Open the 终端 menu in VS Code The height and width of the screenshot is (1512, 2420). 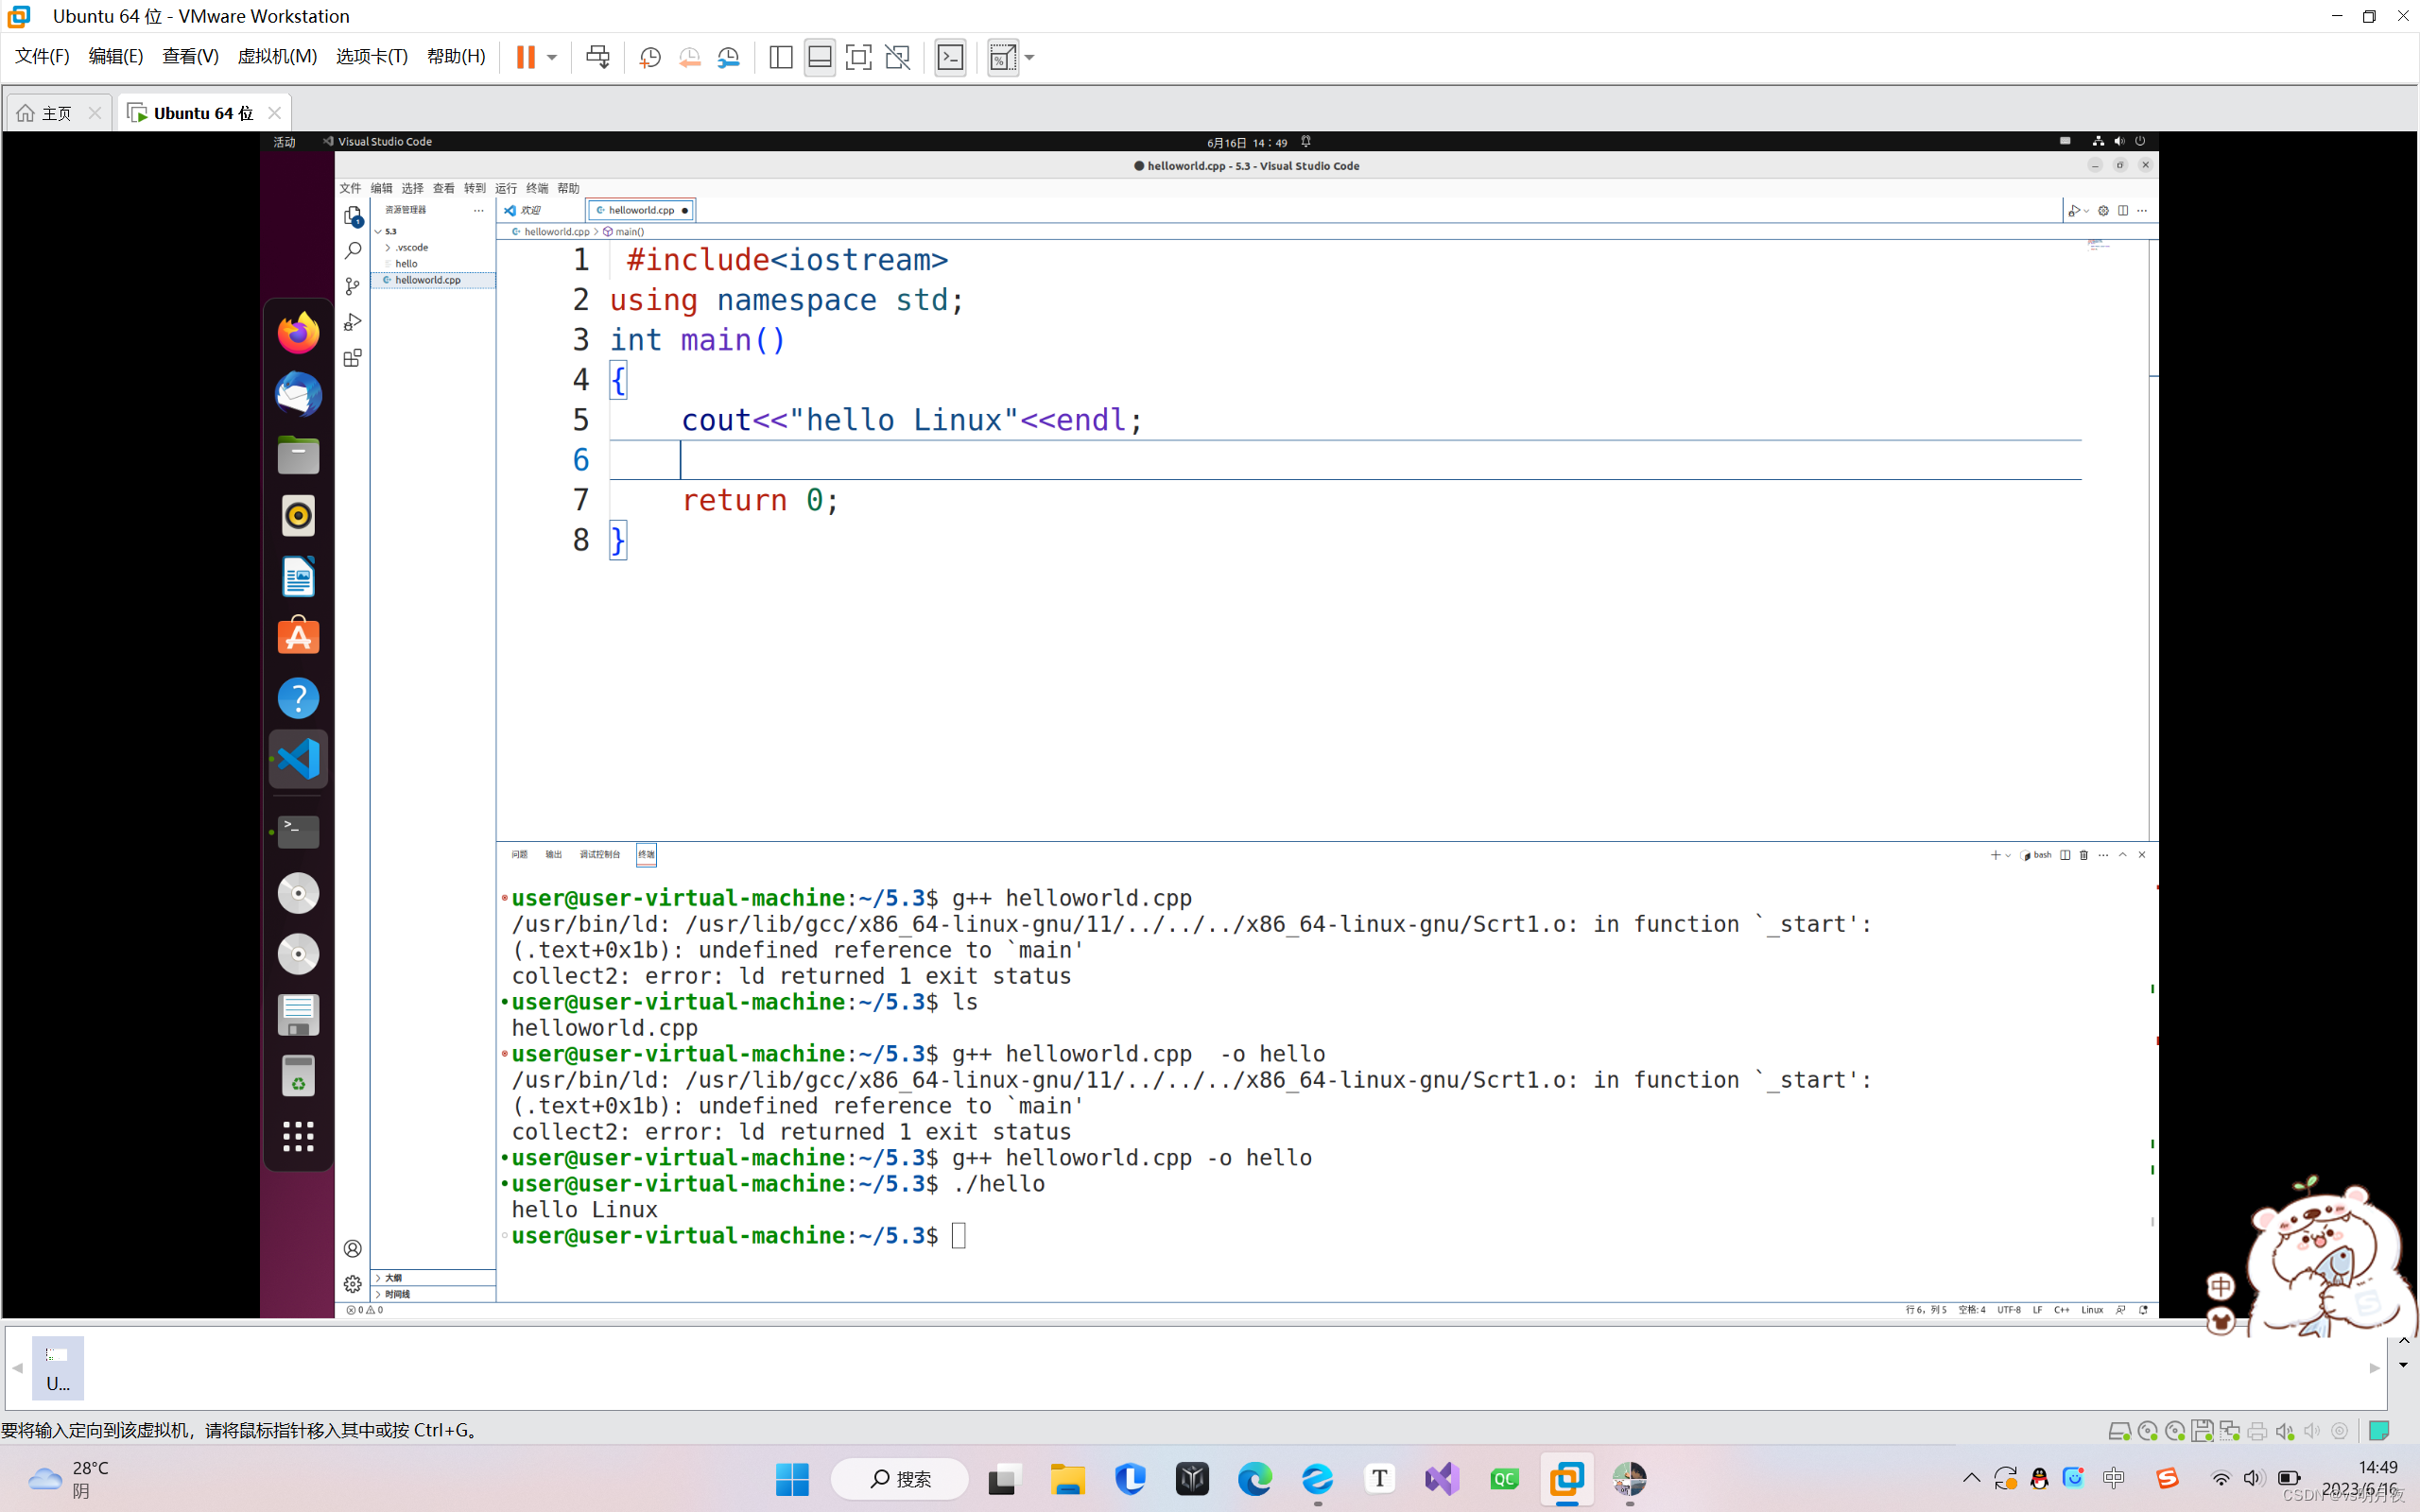(x=537, y=188)
